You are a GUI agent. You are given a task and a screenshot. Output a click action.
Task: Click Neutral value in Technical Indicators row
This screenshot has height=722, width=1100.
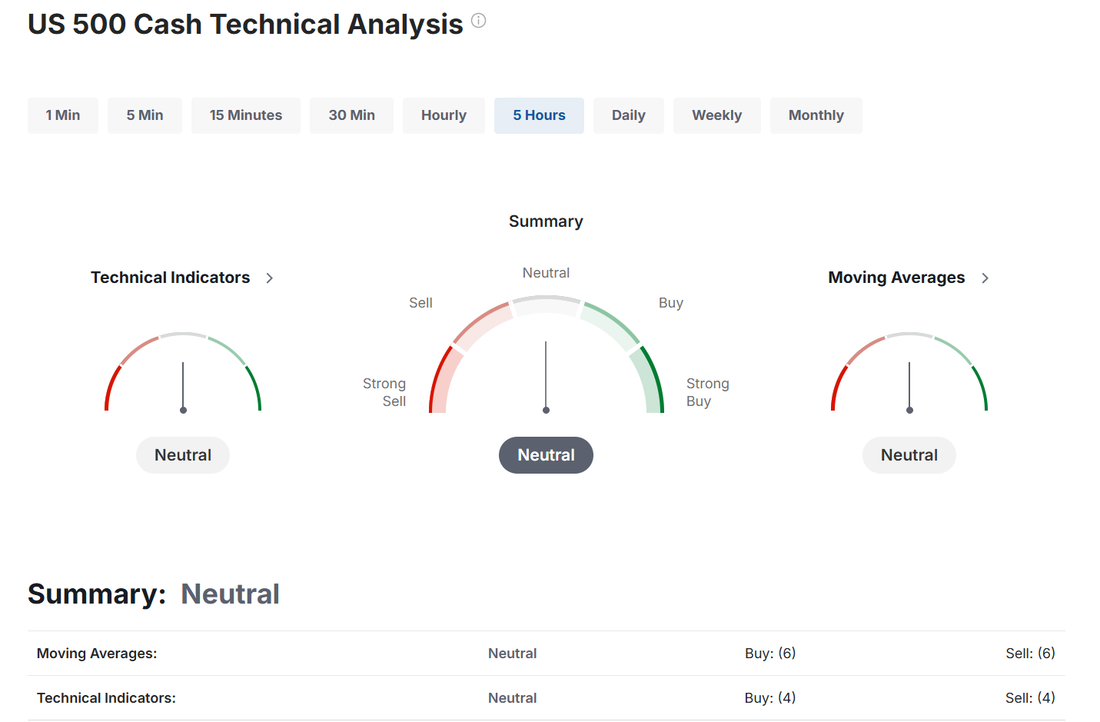pos(512,698)
